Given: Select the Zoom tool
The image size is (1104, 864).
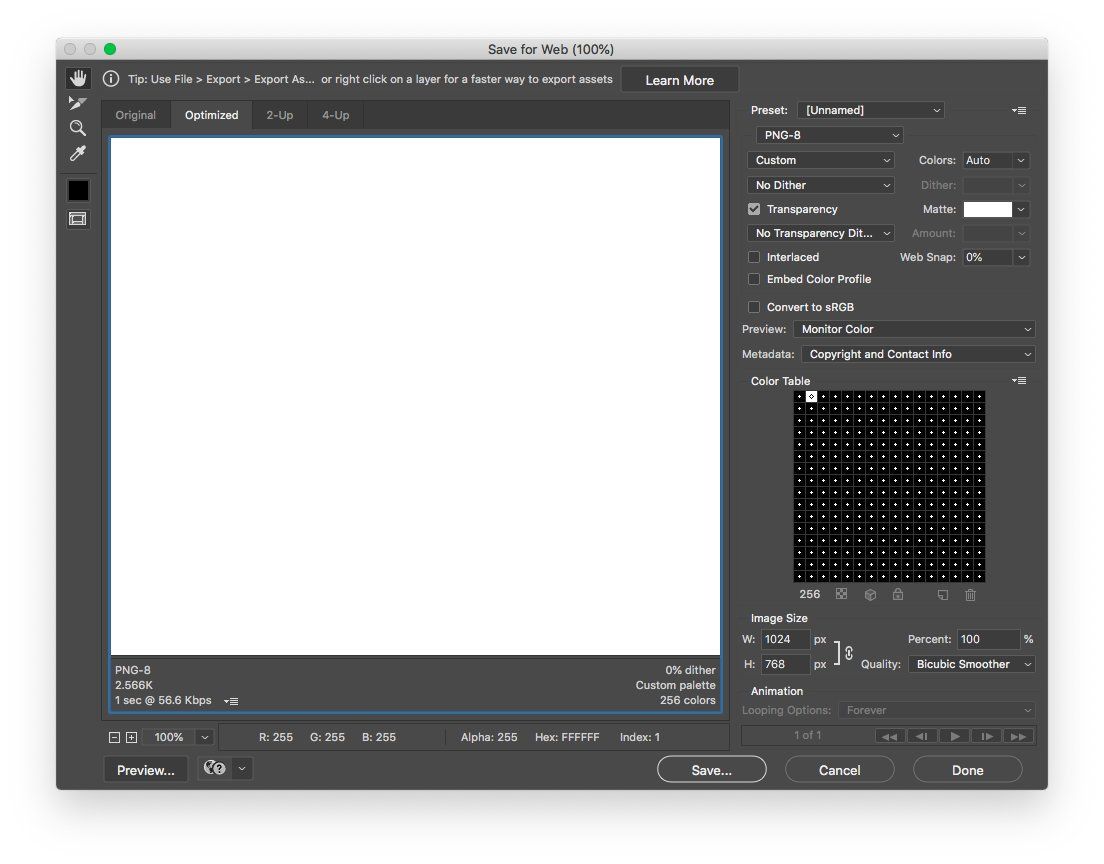Looking at the screenshot, I should click(x=78, y=128).
